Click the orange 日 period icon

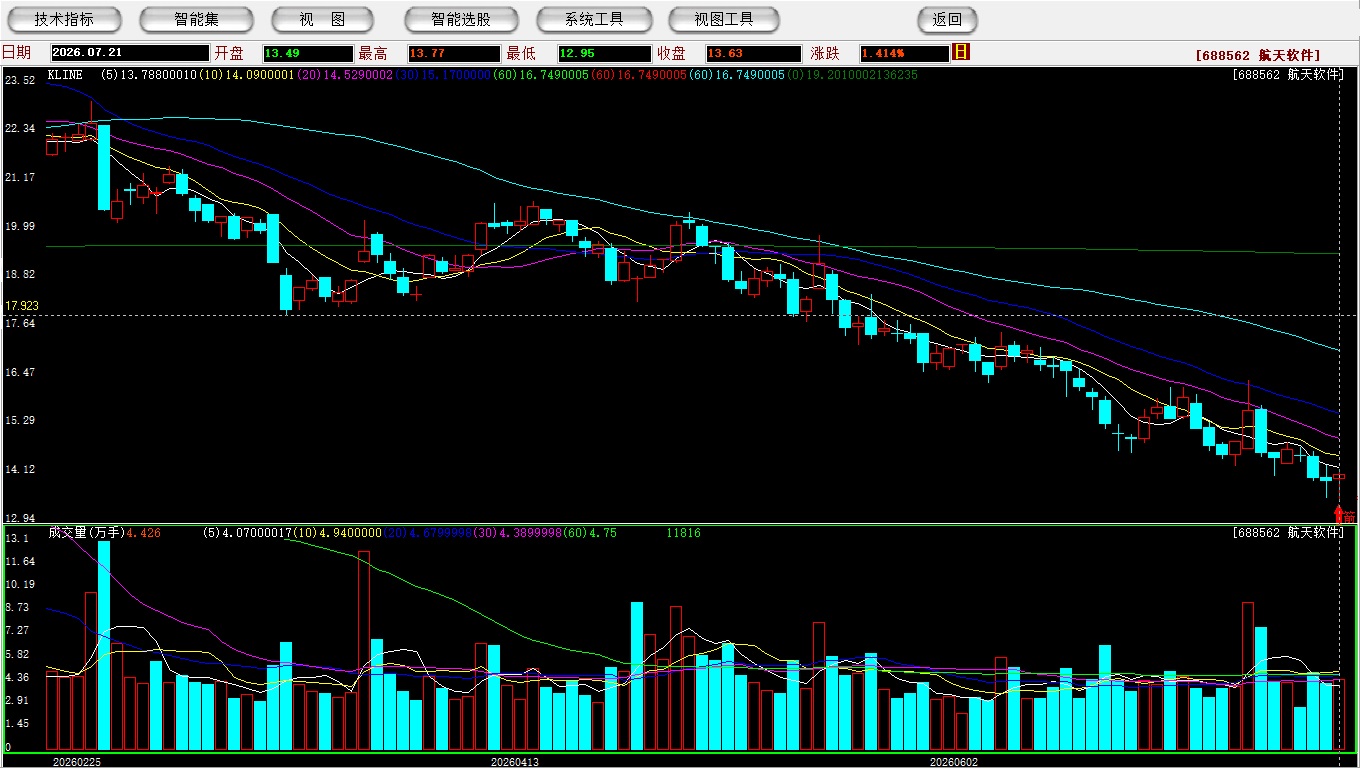tap(961, 52)
